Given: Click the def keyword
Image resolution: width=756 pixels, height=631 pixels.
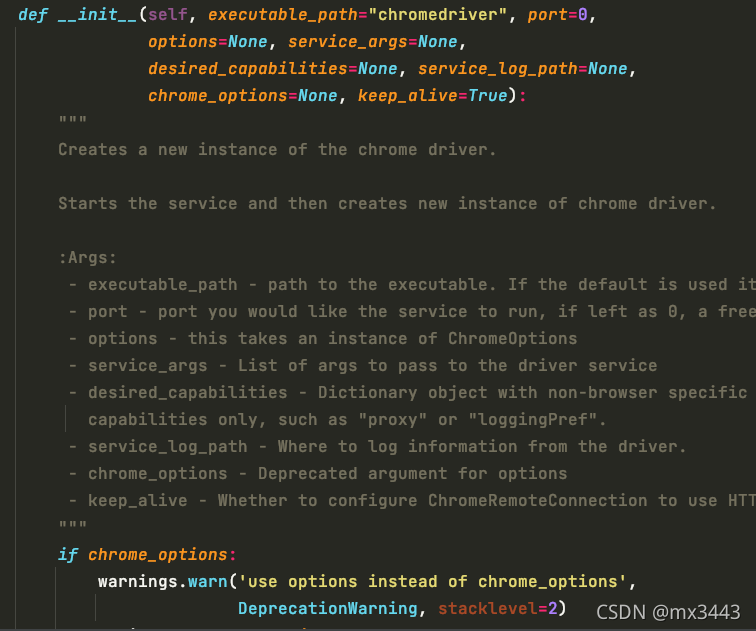Looking at the screenshot, I should (x=33, y=15).
